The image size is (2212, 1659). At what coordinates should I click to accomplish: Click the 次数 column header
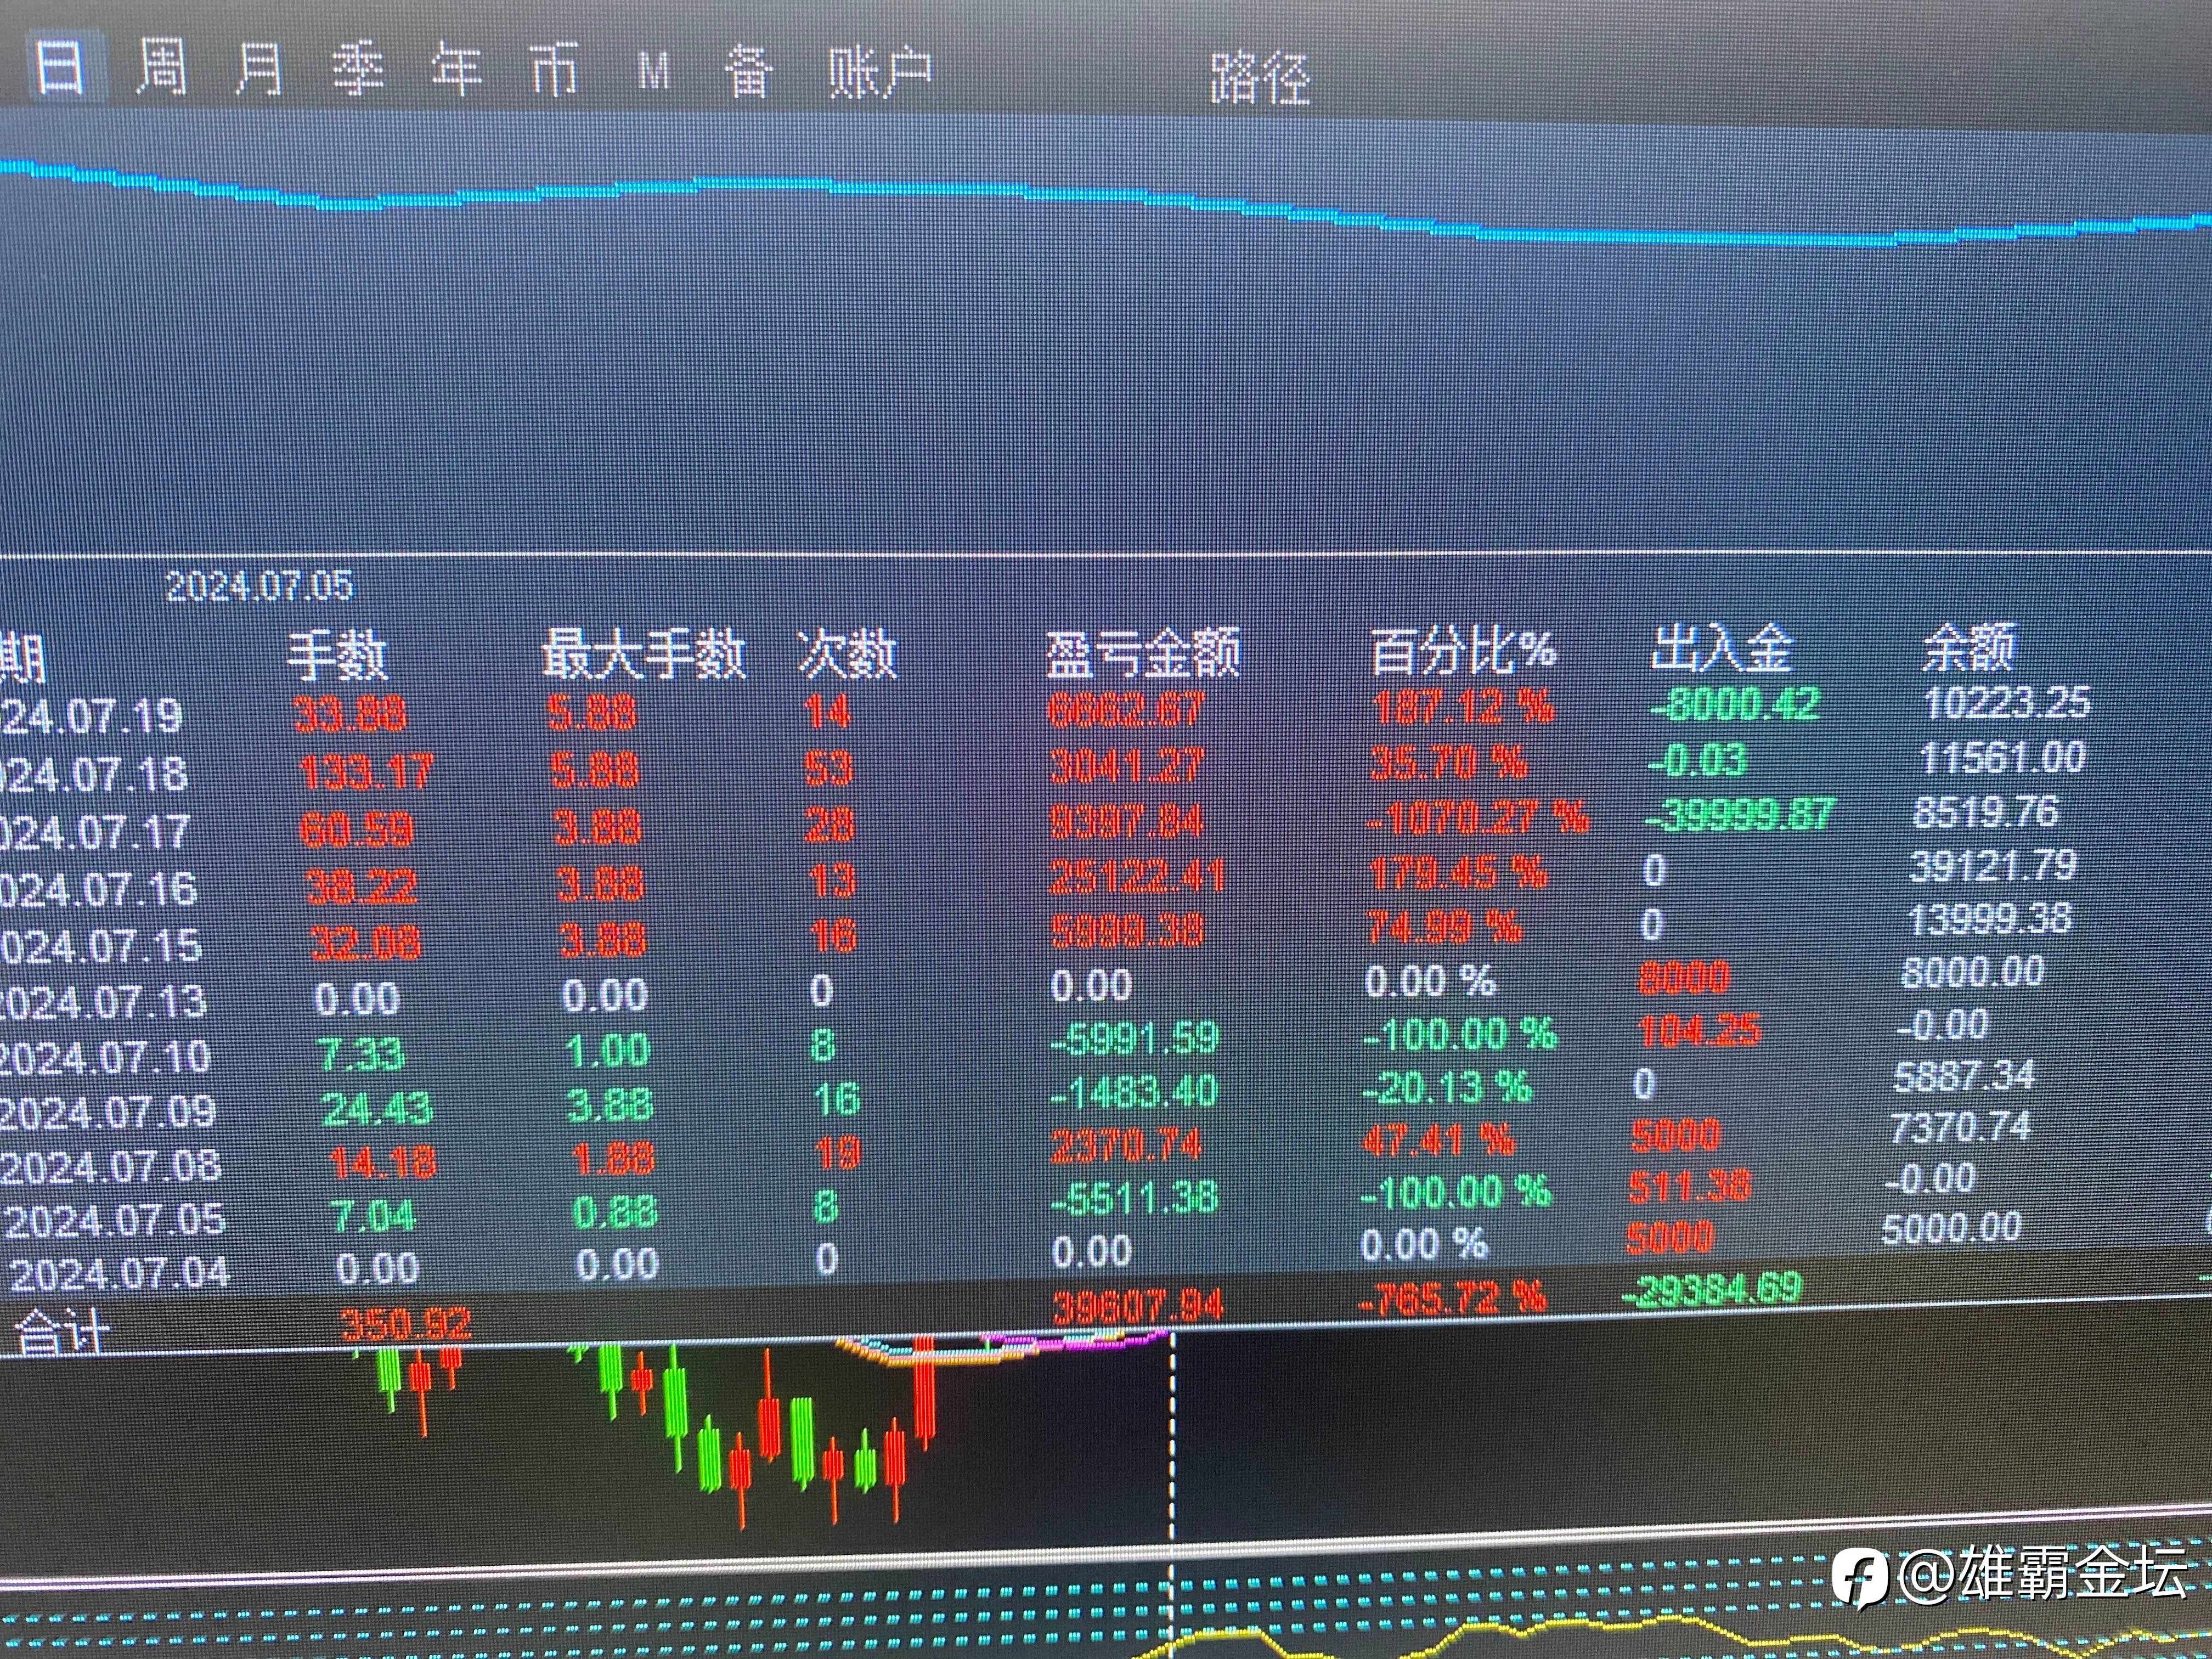pos(847,655)
